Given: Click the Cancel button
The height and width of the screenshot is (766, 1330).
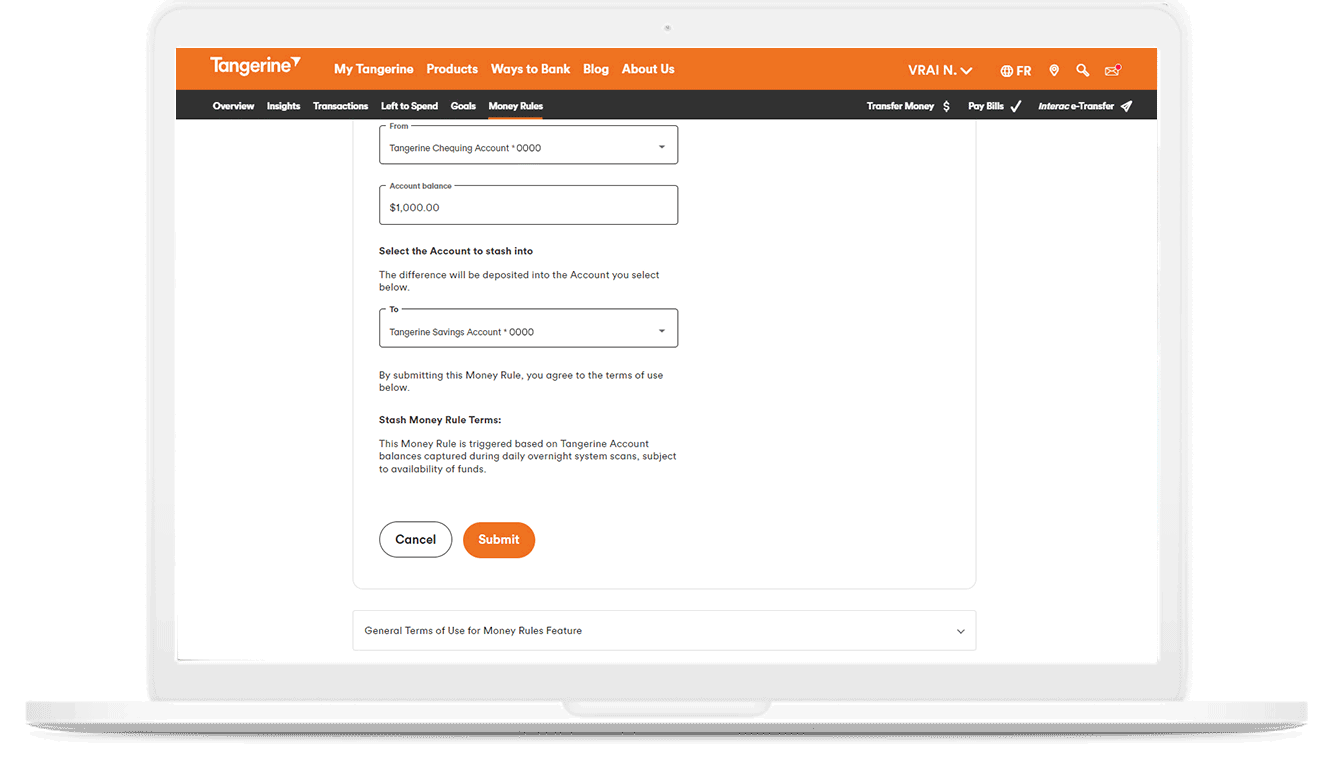Looking at the screenshot, I should pyautogui.click(x=415, y=540).
